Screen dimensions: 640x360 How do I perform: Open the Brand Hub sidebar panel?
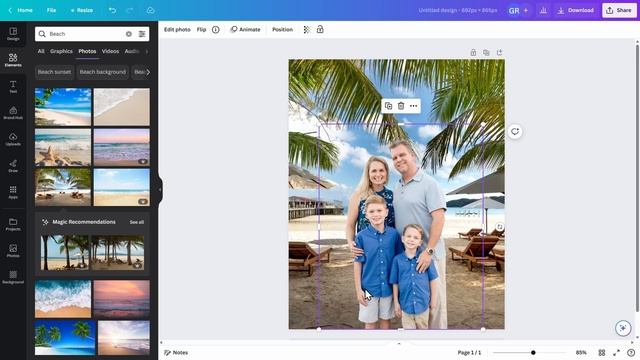[13, 113]
